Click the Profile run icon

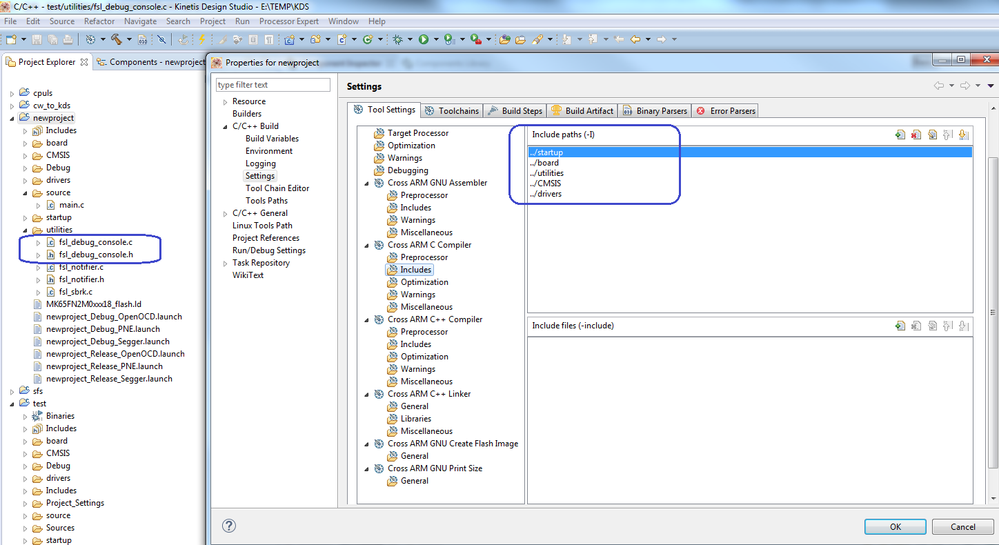tap(449, 40)
